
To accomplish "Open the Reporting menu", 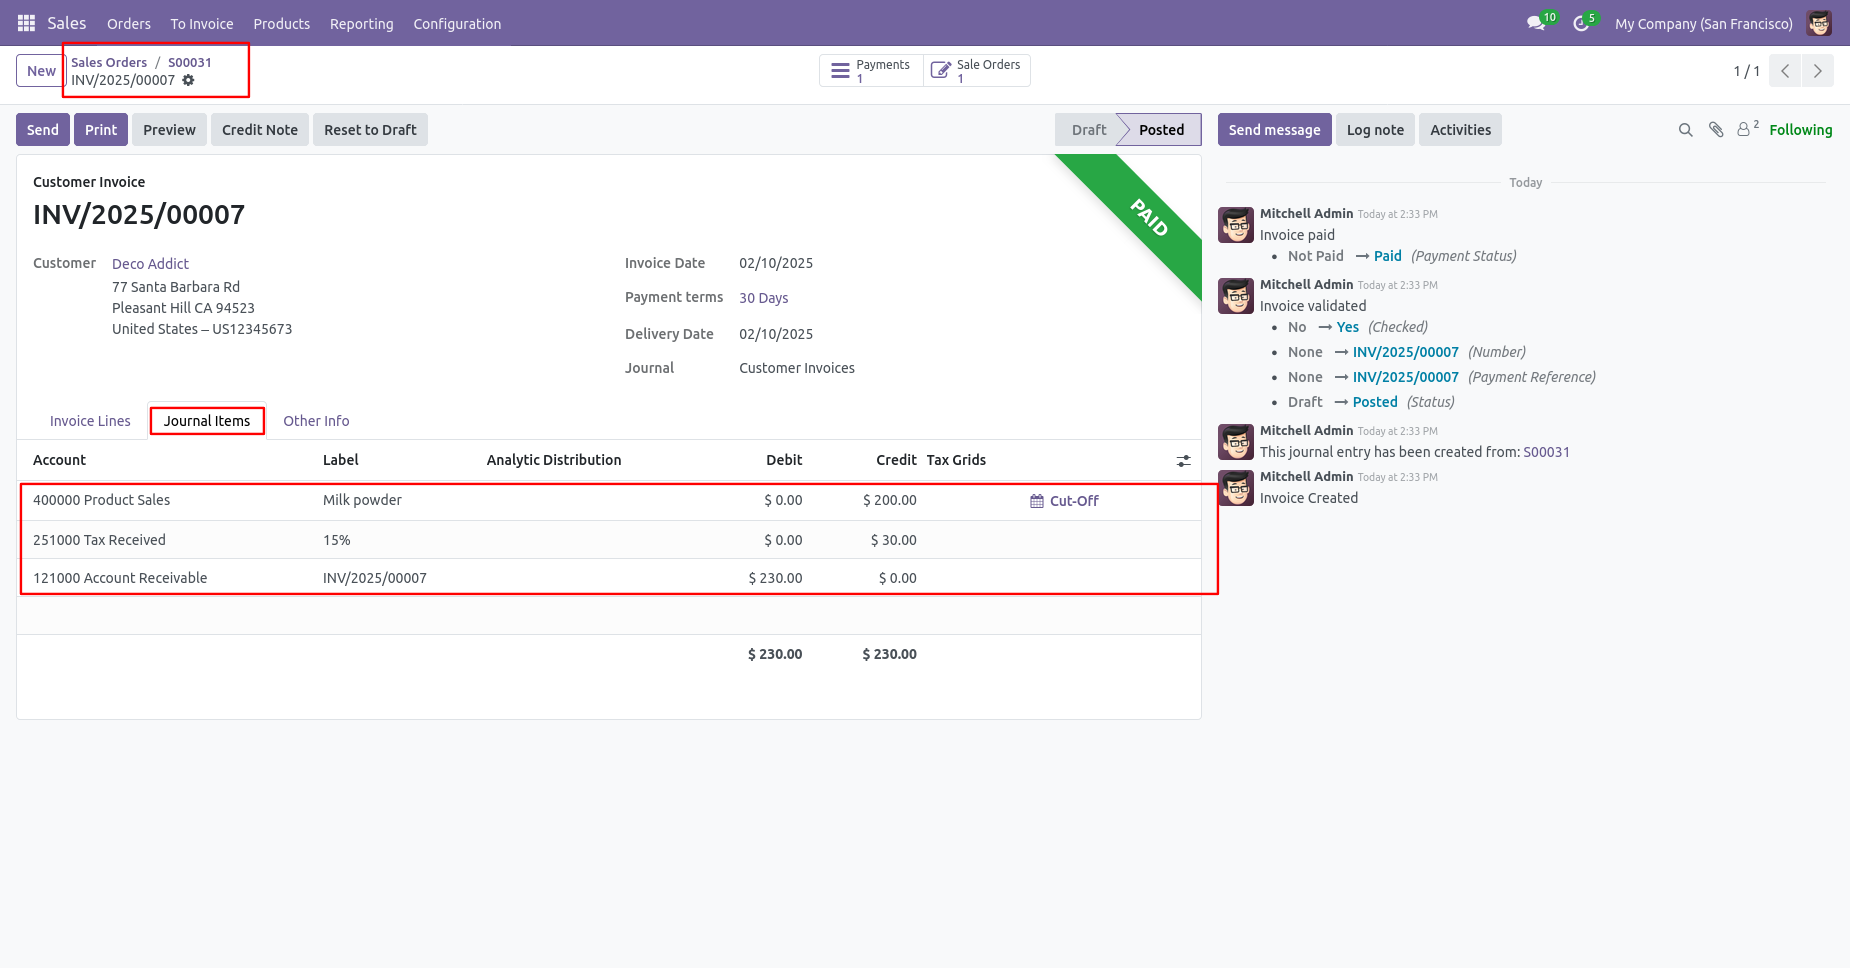I will pos(362,23).
